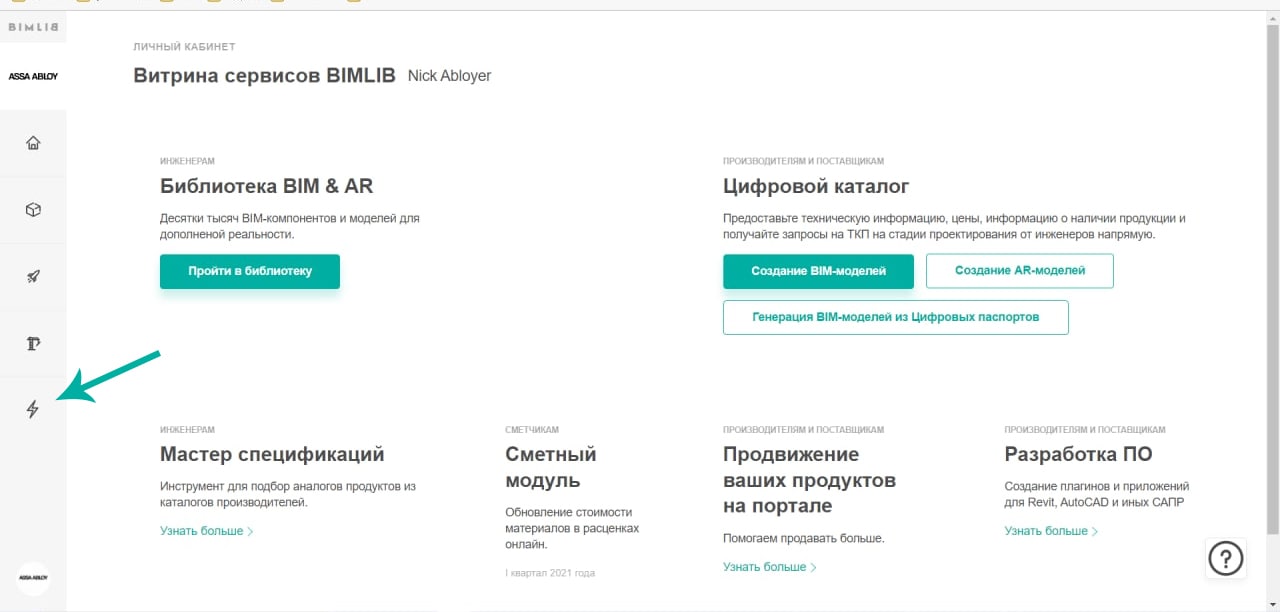Click the Создание AR-моделей button

pos(1020,271)
